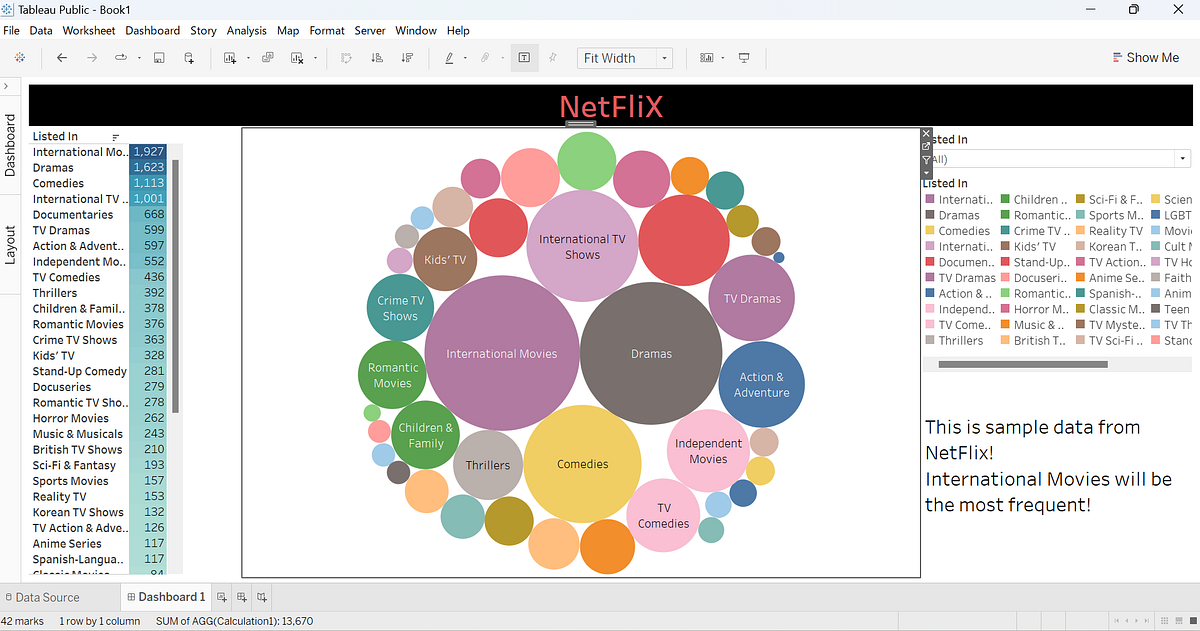The width and height of the screenshot is (1200, 631).
Task: Open the Analysis menu
Action: click(246, 30)
